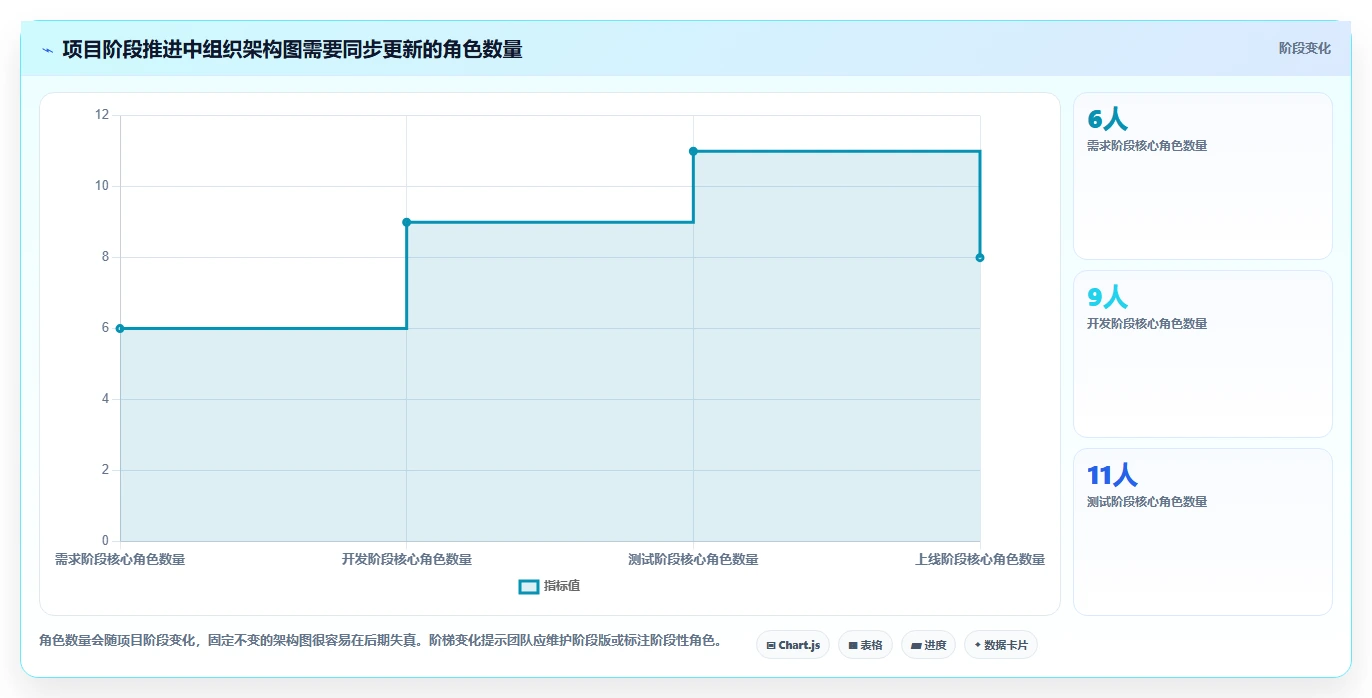Image resolution: width=1372 pixels, height=698 pixels.
Task: Click the y-axis tick label 10
Action: point(101,186)
